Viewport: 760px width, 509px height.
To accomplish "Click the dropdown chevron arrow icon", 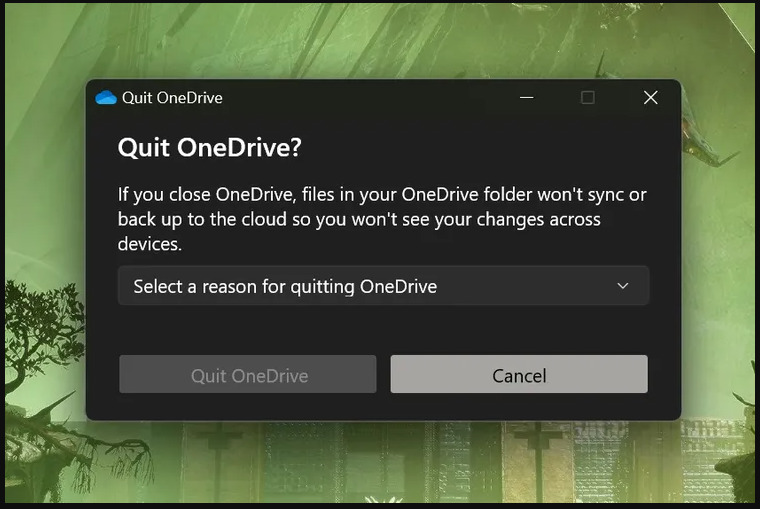I will [623, 286].
